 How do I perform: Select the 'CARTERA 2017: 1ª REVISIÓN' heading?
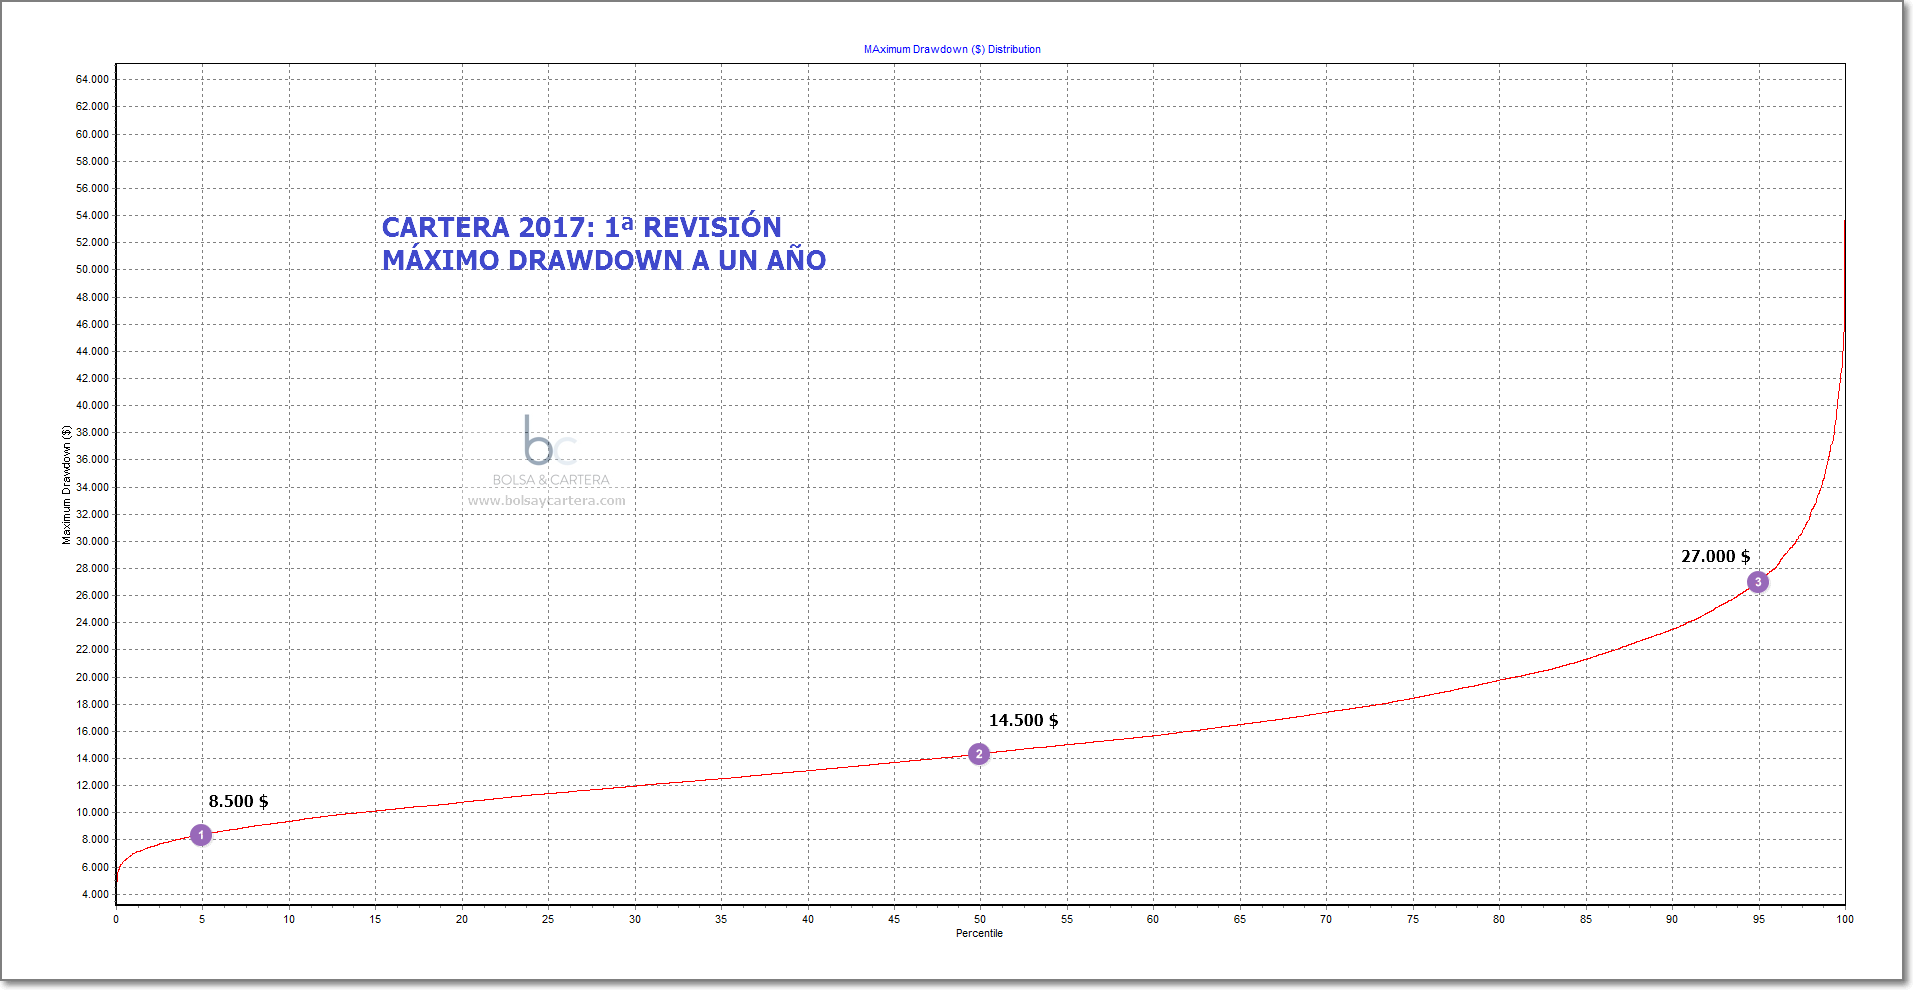[582, 227]
